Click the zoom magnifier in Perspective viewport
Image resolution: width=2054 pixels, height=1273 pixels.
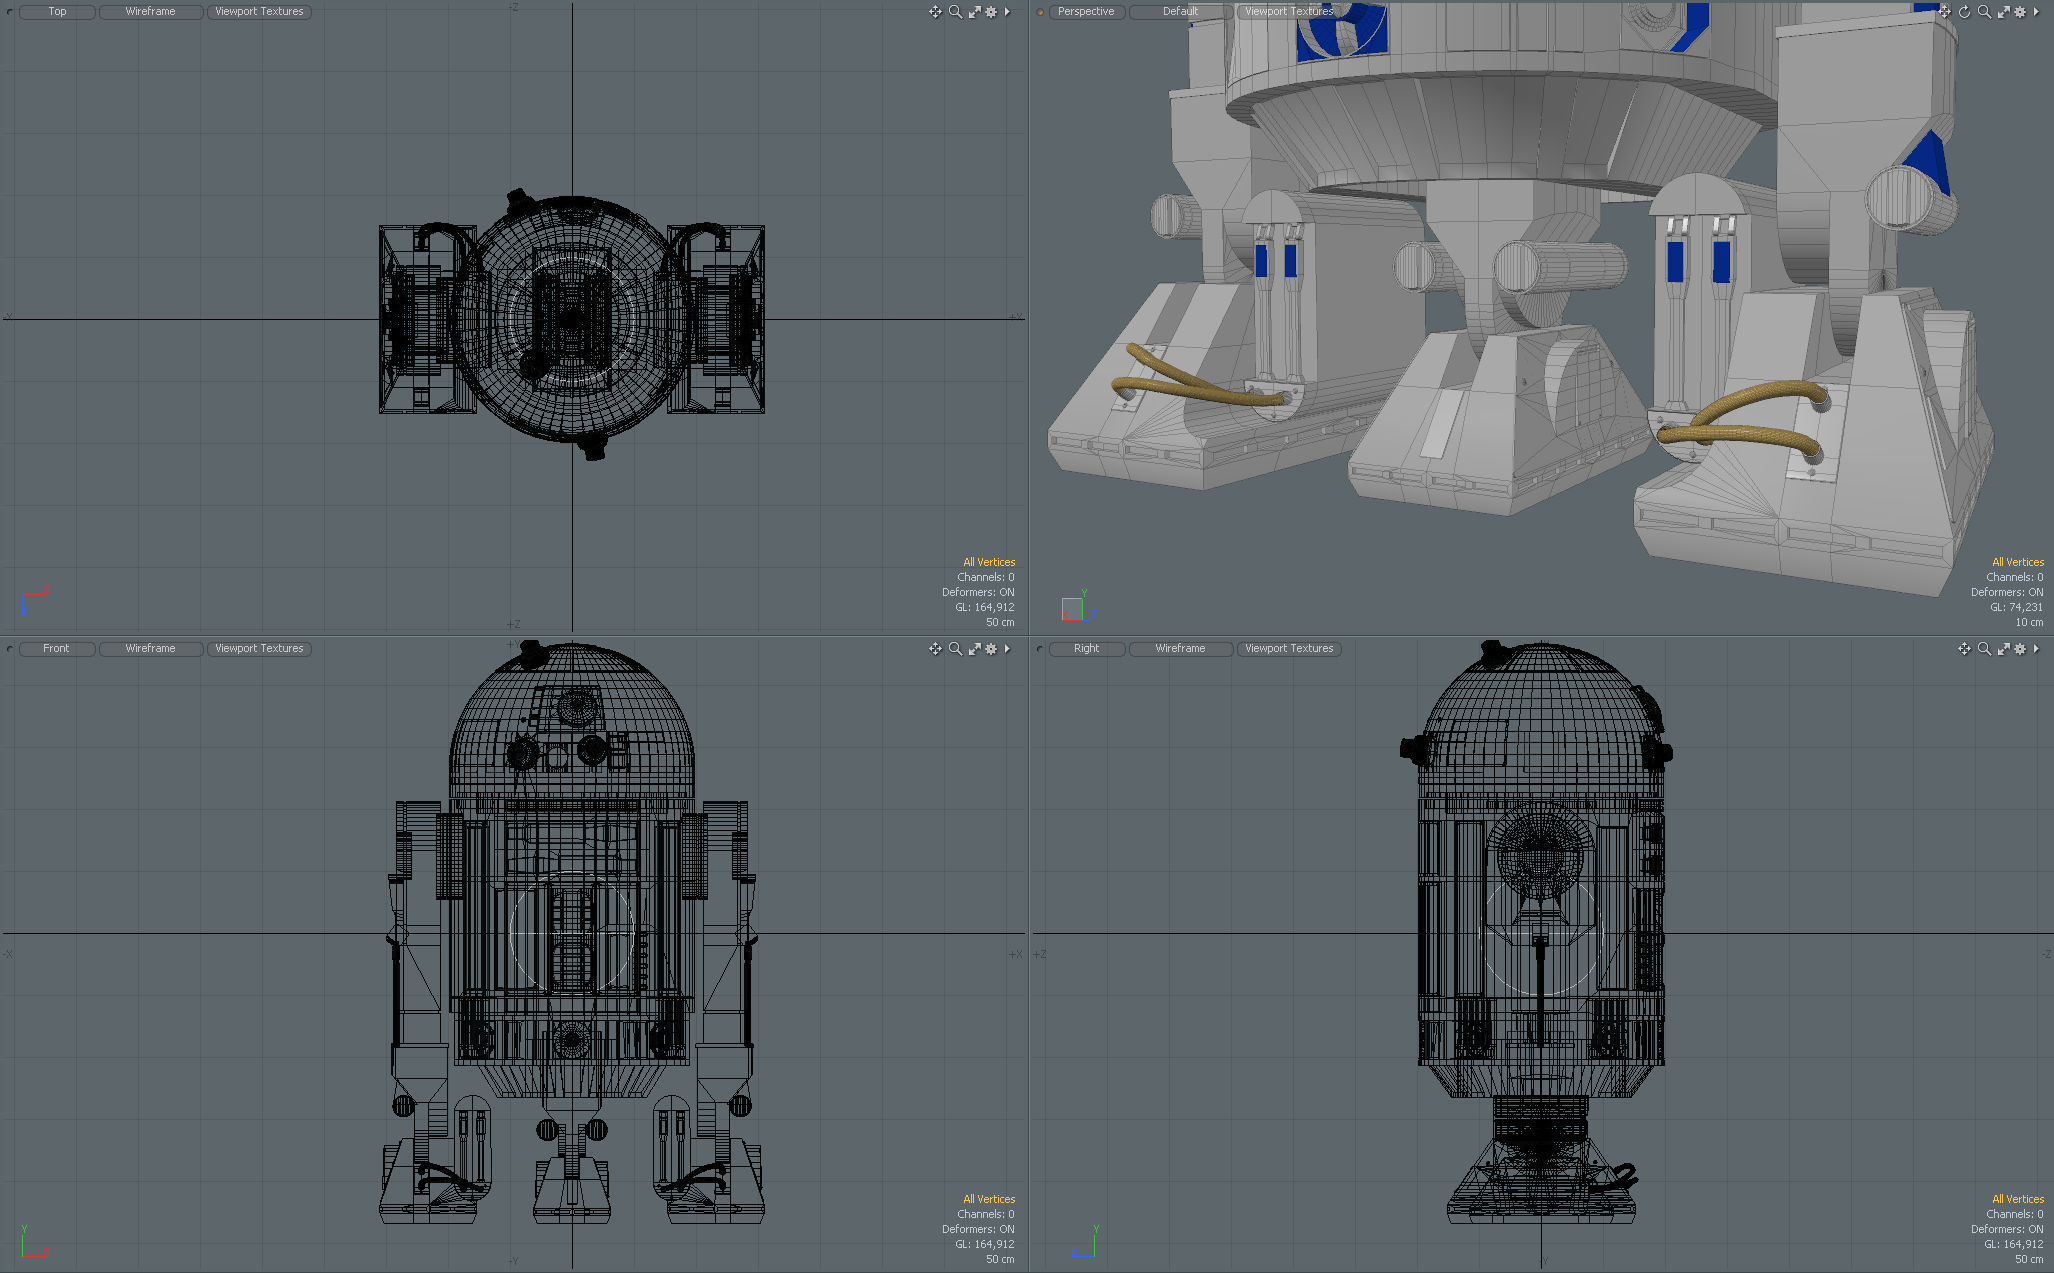point(1984,12)
